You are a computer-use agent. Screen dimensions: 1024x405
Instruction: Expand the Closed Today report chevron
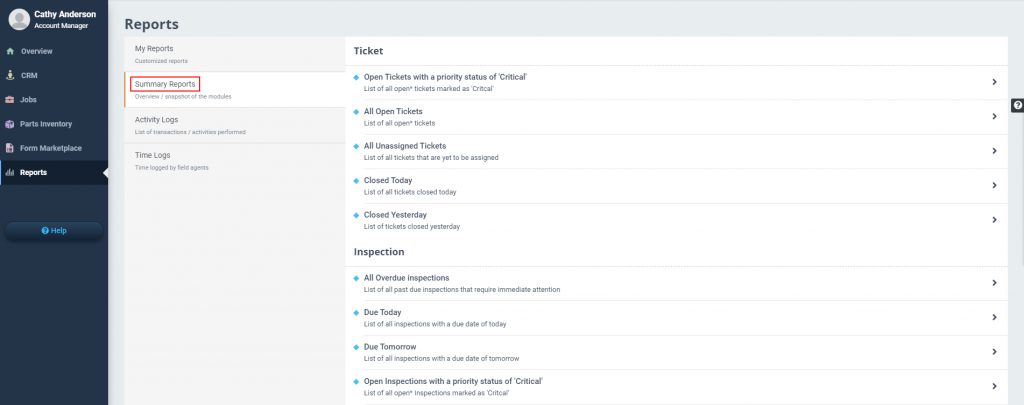point(994,185)
